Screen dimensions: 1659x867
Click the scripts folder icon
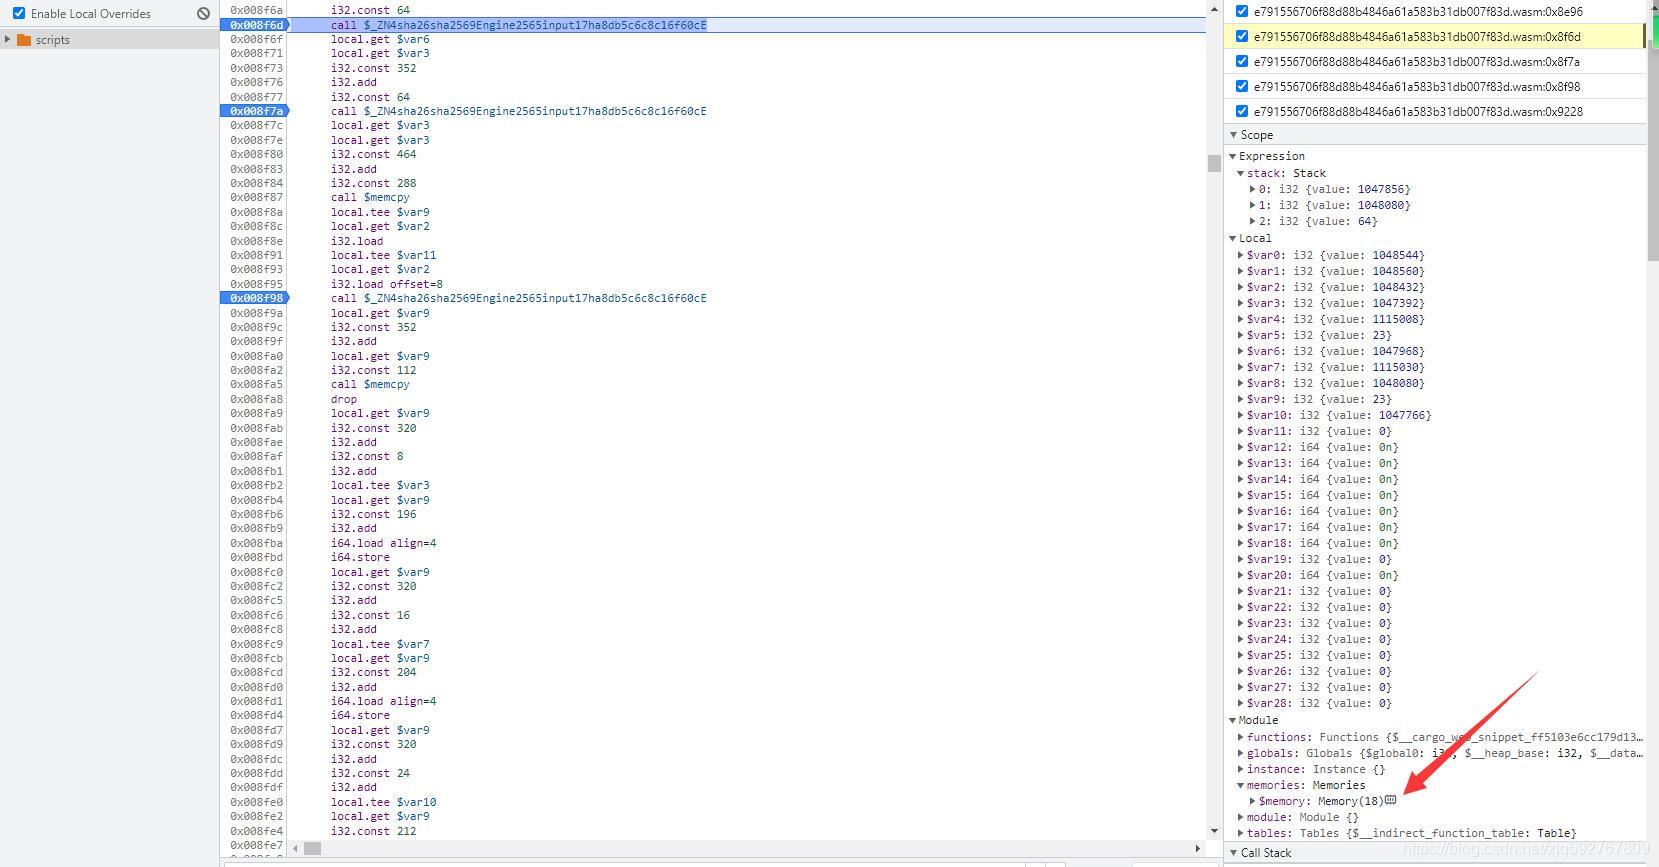pyautogui.click(x=24, y=40)
